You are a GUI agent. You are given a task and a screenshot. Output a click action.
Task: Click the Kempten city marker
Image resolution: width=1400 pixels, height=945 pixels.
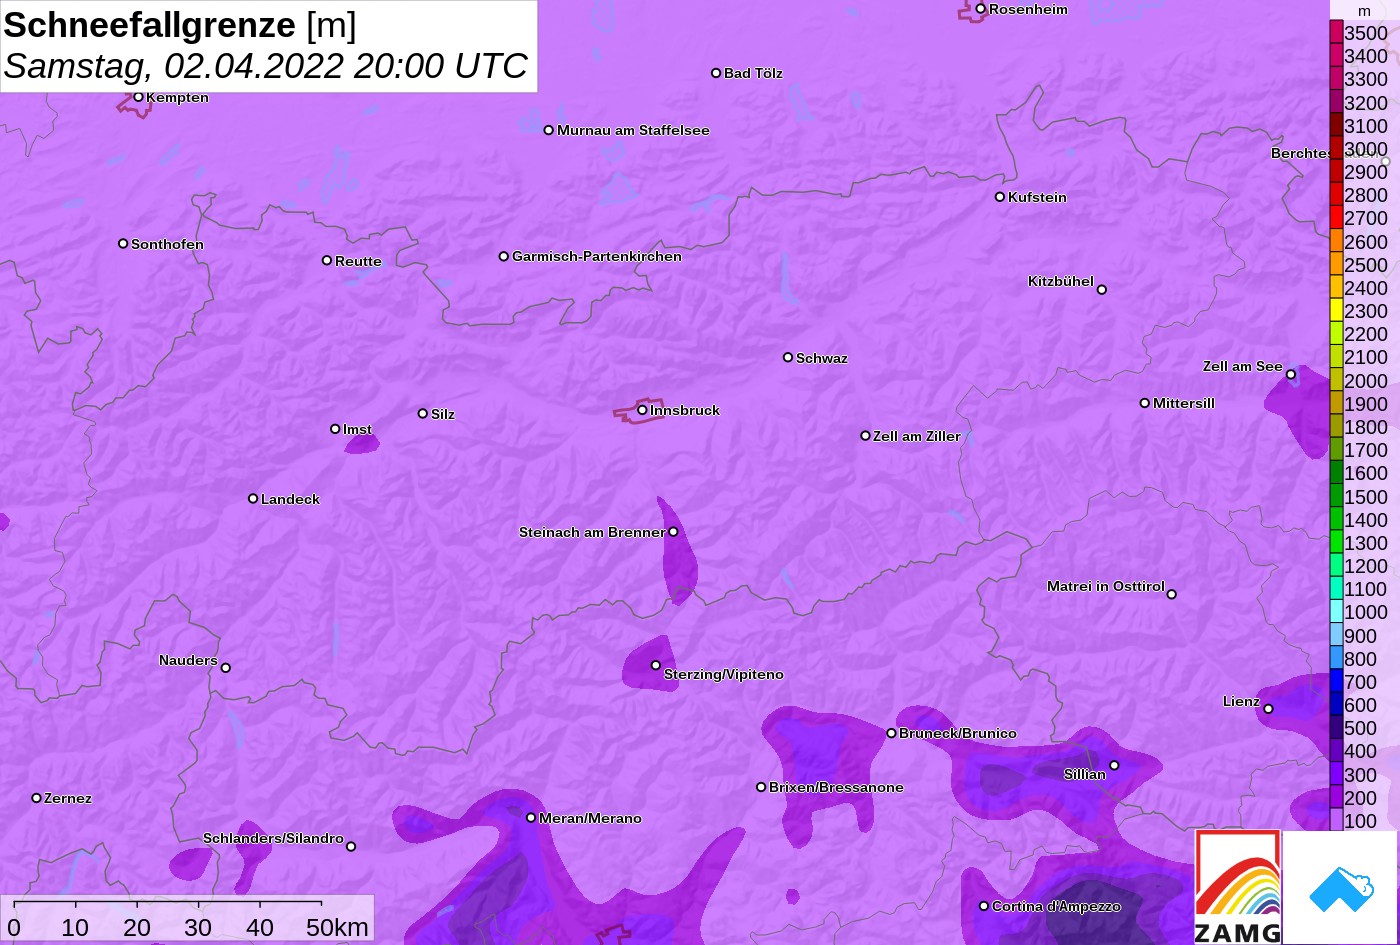[139, 97]
